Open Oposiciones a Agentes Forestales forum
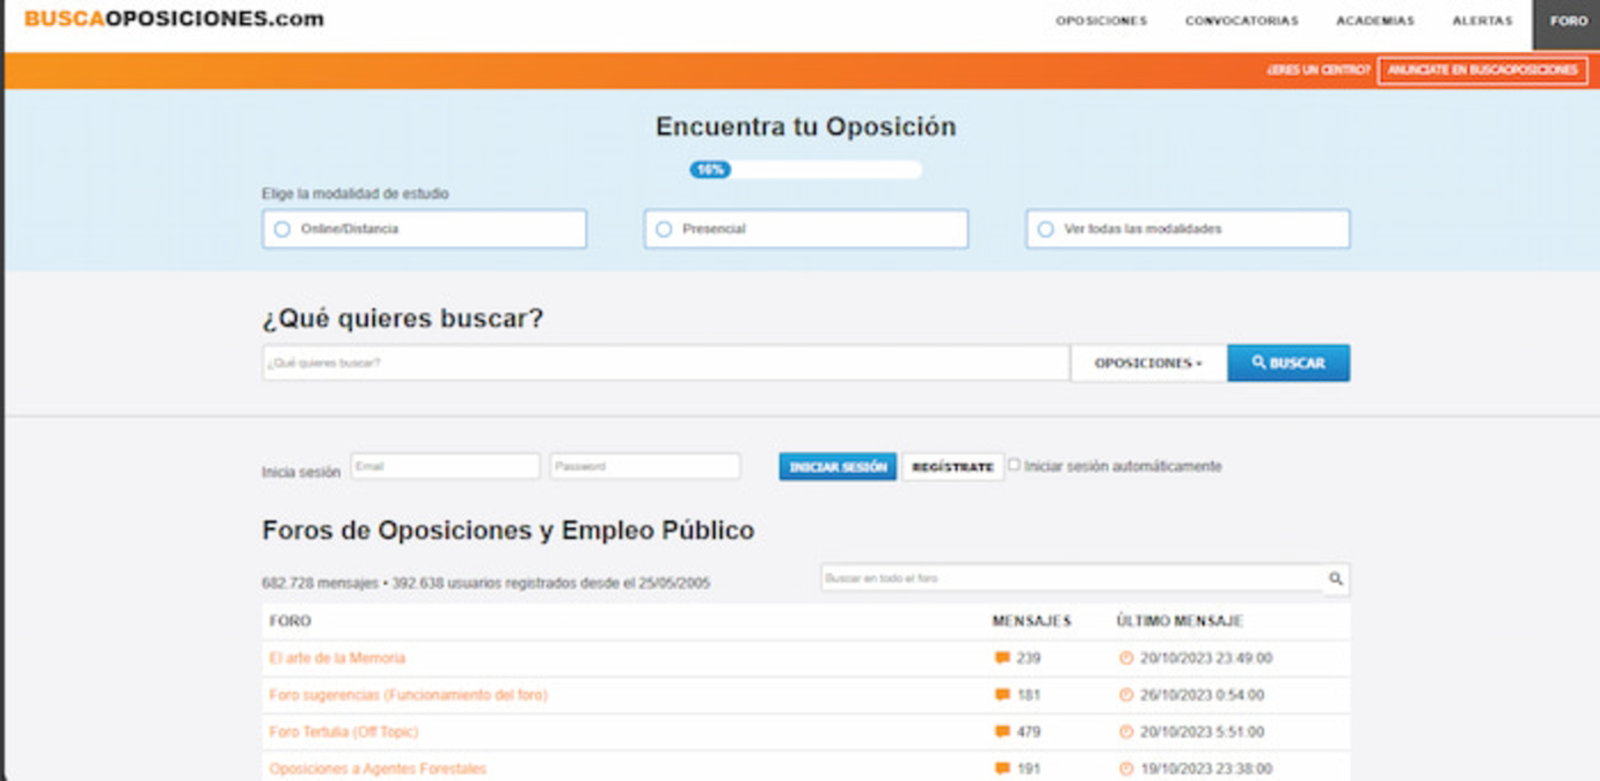This screenshot has width=1600, height=781. 377,769
